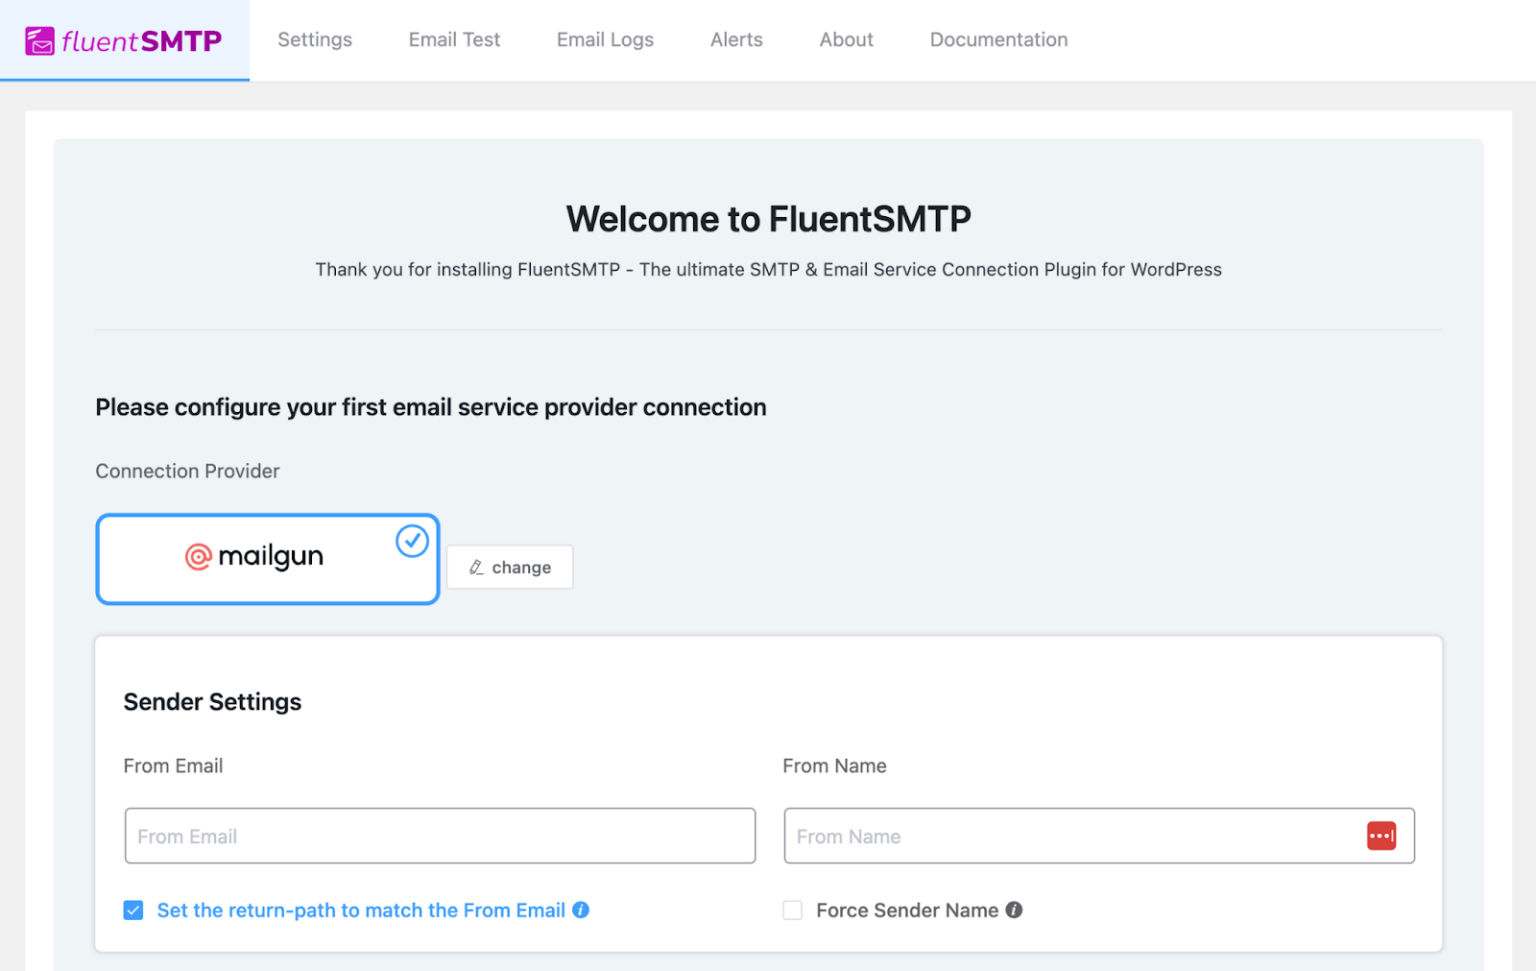Open the Documentation page

pyautogui.click(x=998, y=40)
